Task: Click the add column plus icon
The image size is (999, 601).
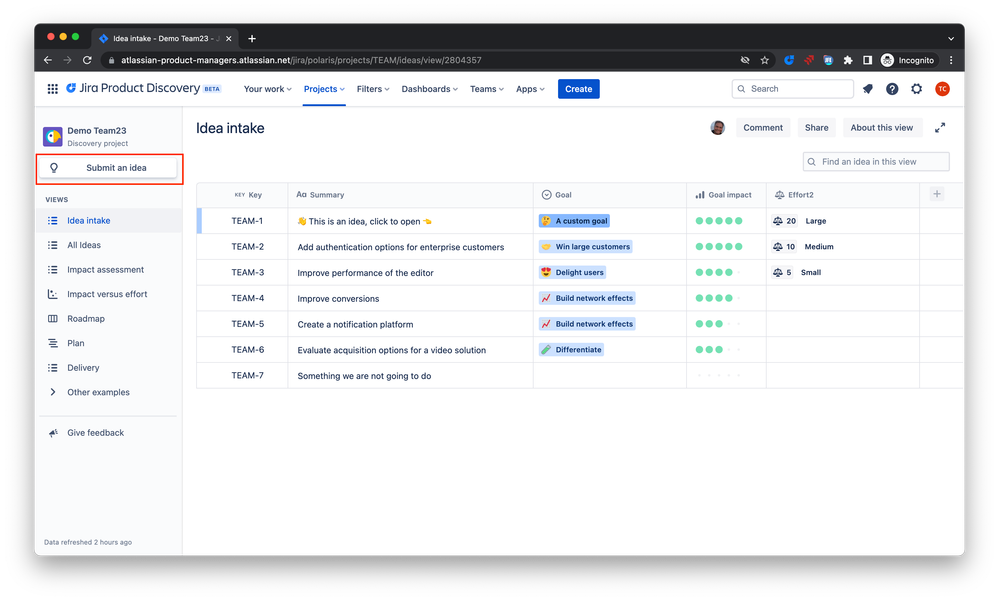Action: (937, 194)
